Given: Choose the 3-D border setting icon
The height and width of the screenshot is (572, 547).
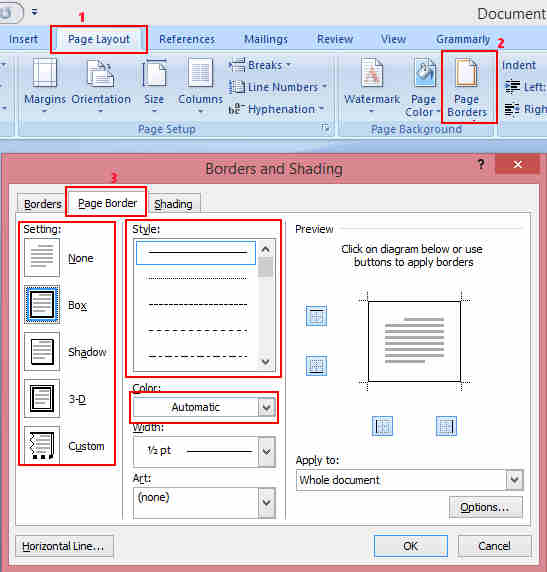Looking at the screenshot, I should click(x=42, y=399).
